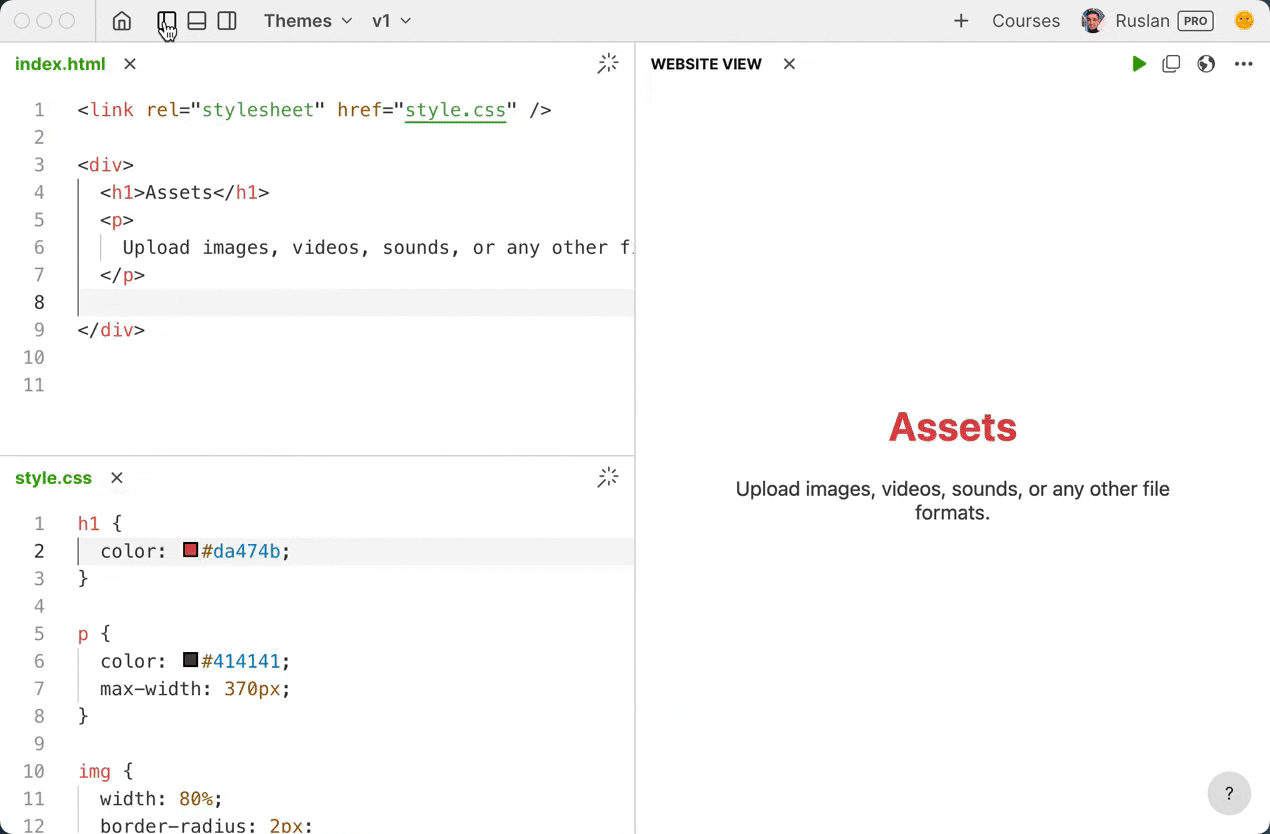Select the index.html tab
Screen dimensions: 1270x834
(x=60, y=64)
